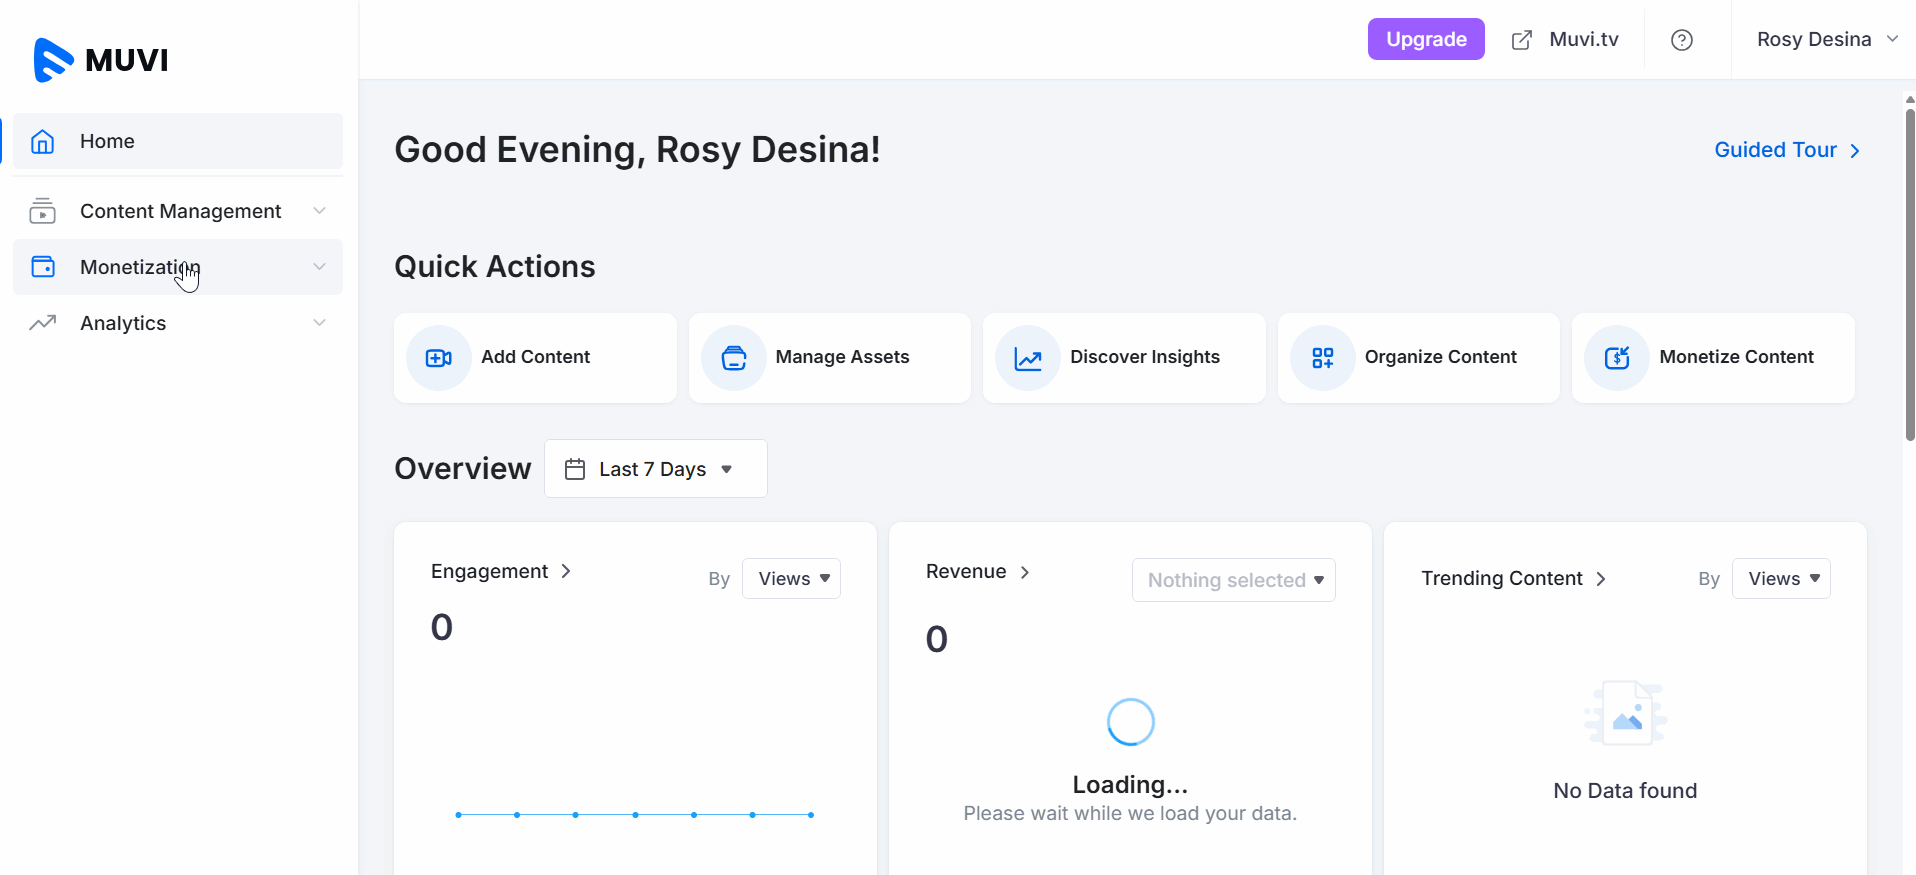The width and height of the screenshot is (1916, 875).
Task: Click the Muvi.tv external link icon
Action: click(1522, 40)
